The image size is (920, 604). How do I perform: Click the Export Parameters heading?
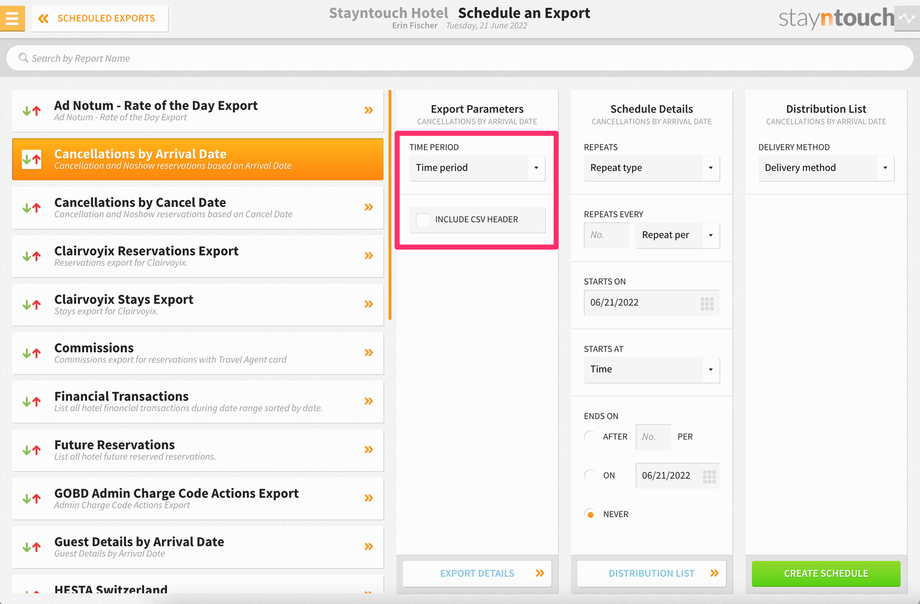click(x=477, y=109)
